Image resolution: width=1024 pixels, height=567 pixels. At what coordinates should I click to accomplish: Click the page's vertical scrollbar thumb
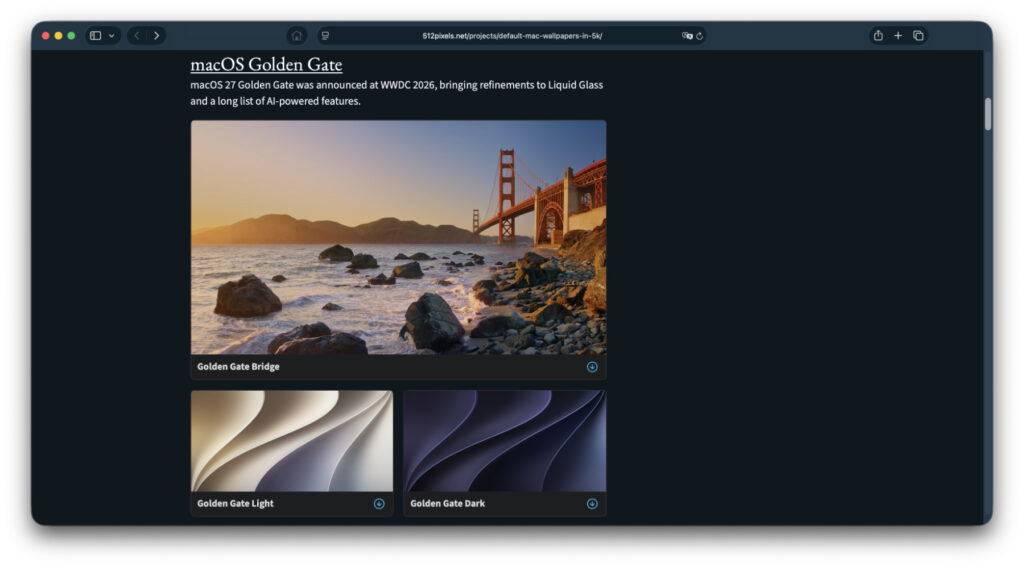tap(988, 114)
